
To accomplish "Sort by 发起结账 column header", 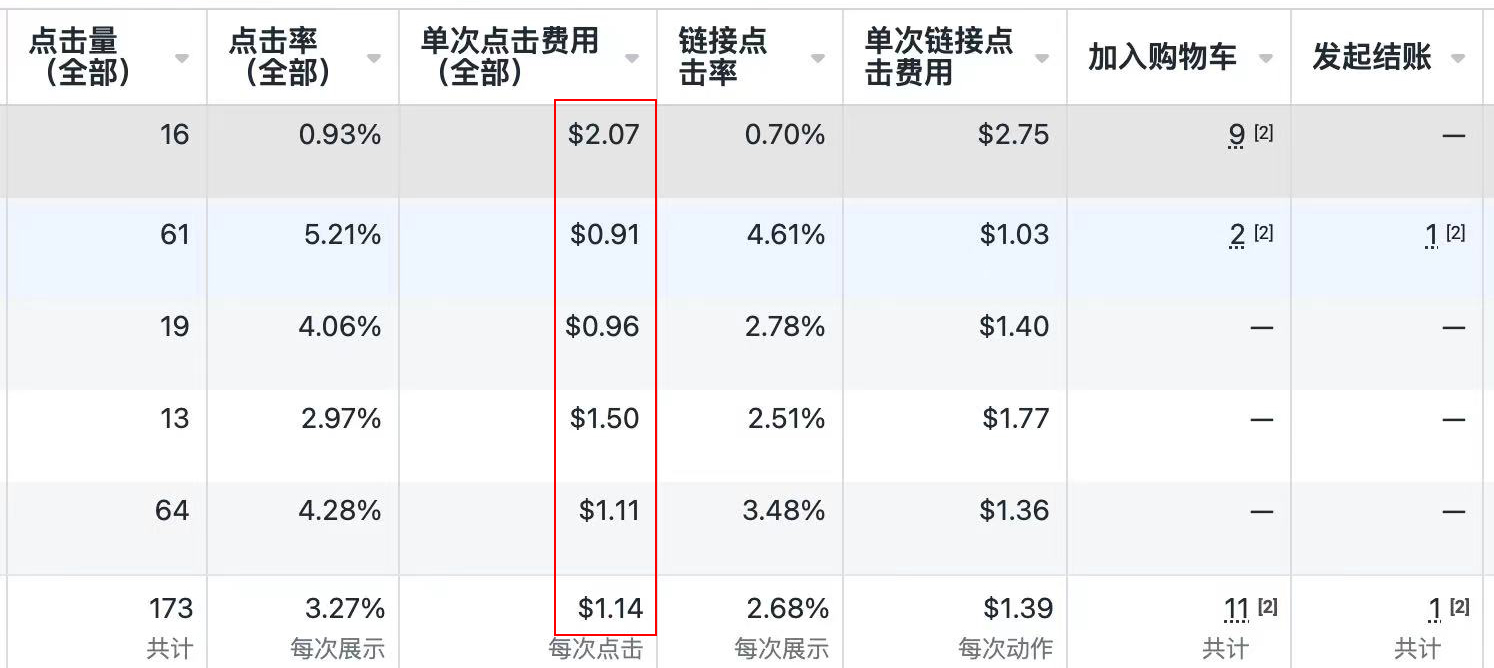I will click(x=1372, y=58).
